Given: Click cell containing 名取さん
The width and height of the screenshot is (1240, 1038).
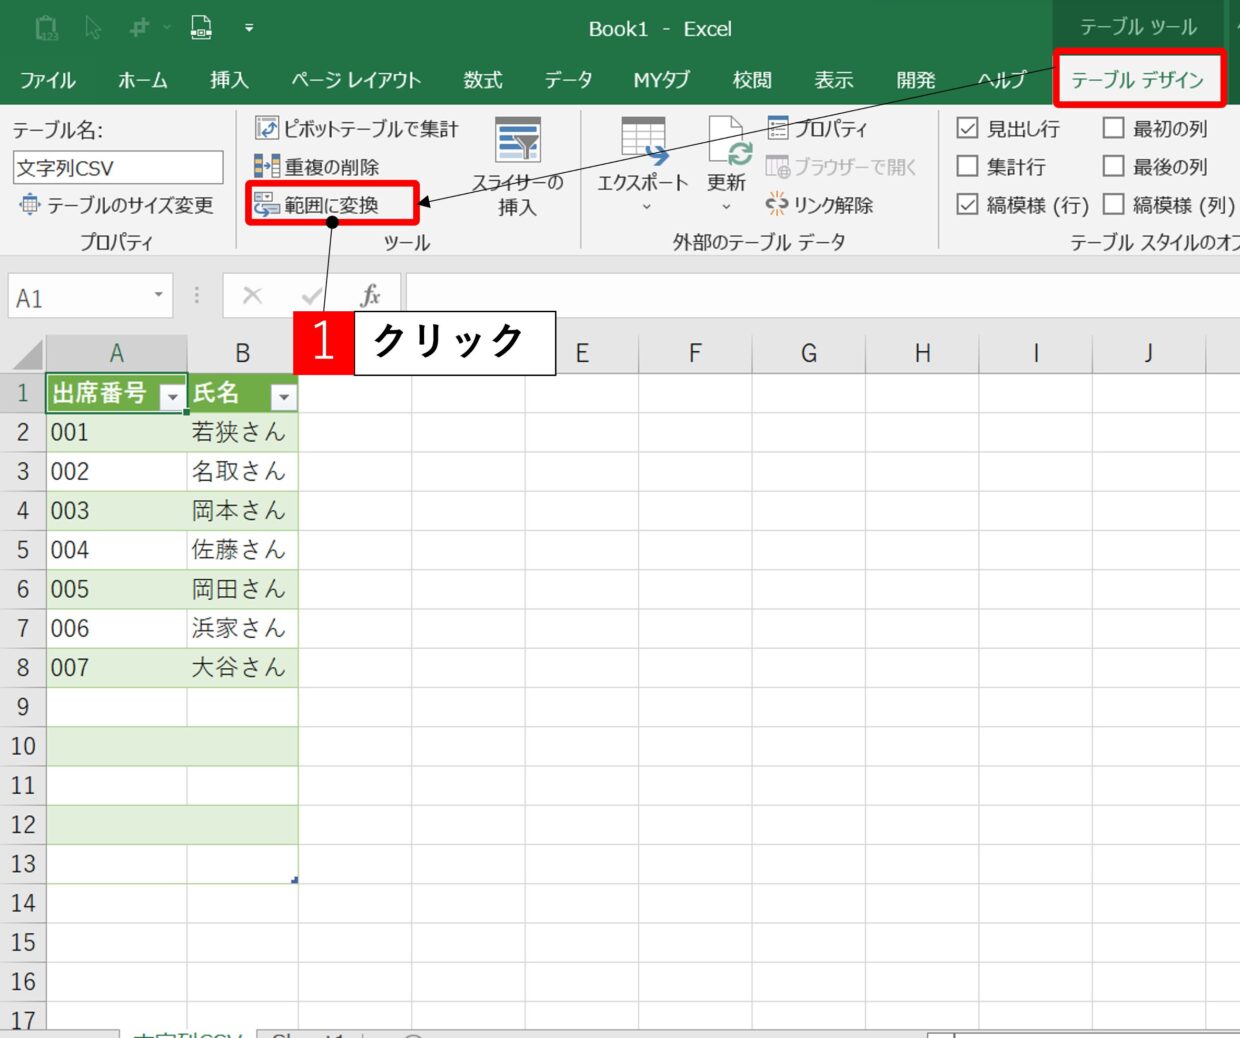Looking at the screenshot, I should tap(242, 471).
